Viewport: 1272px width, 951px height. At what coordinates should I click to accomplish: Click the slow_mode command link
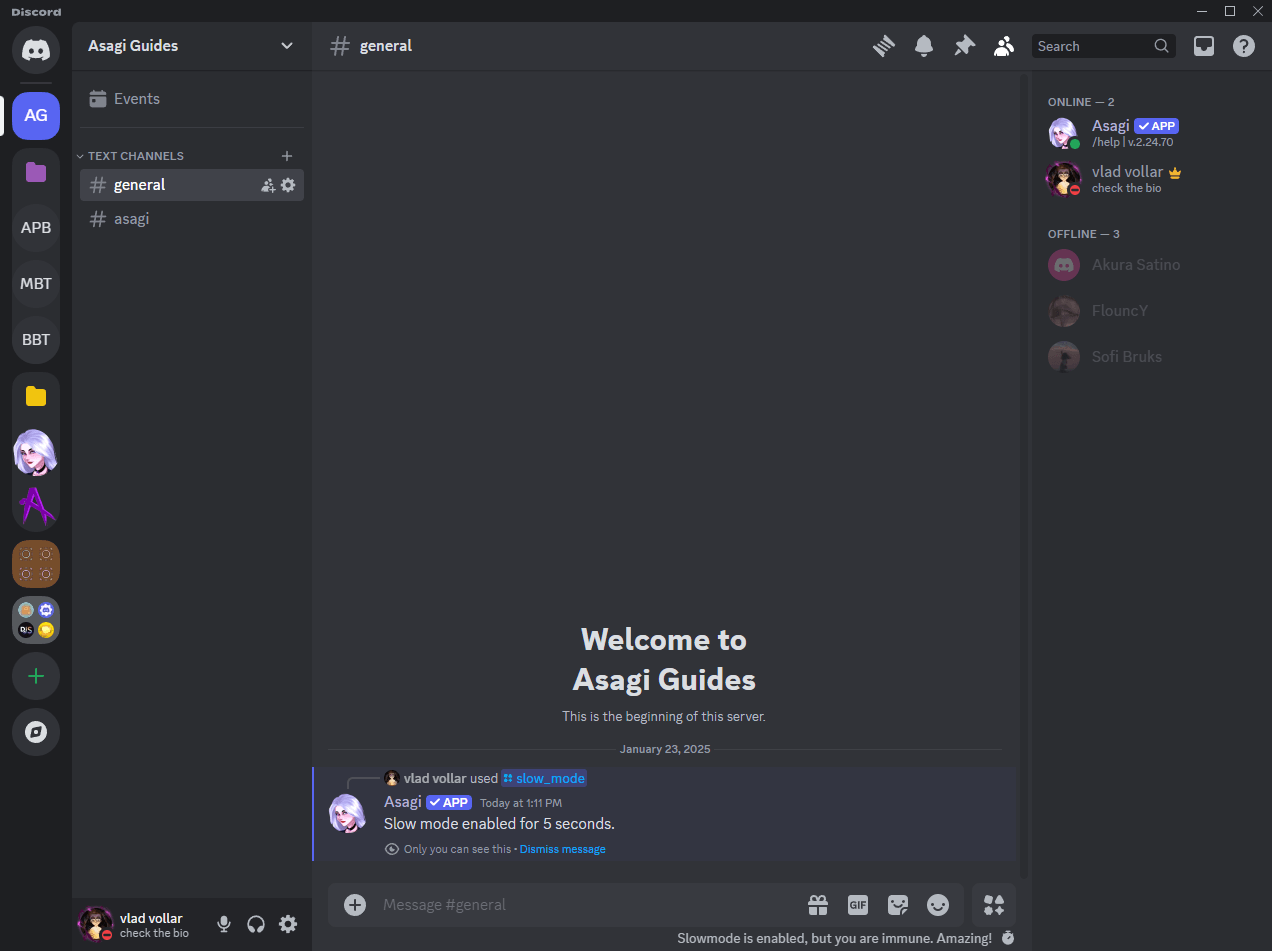(x=544, y=778)
